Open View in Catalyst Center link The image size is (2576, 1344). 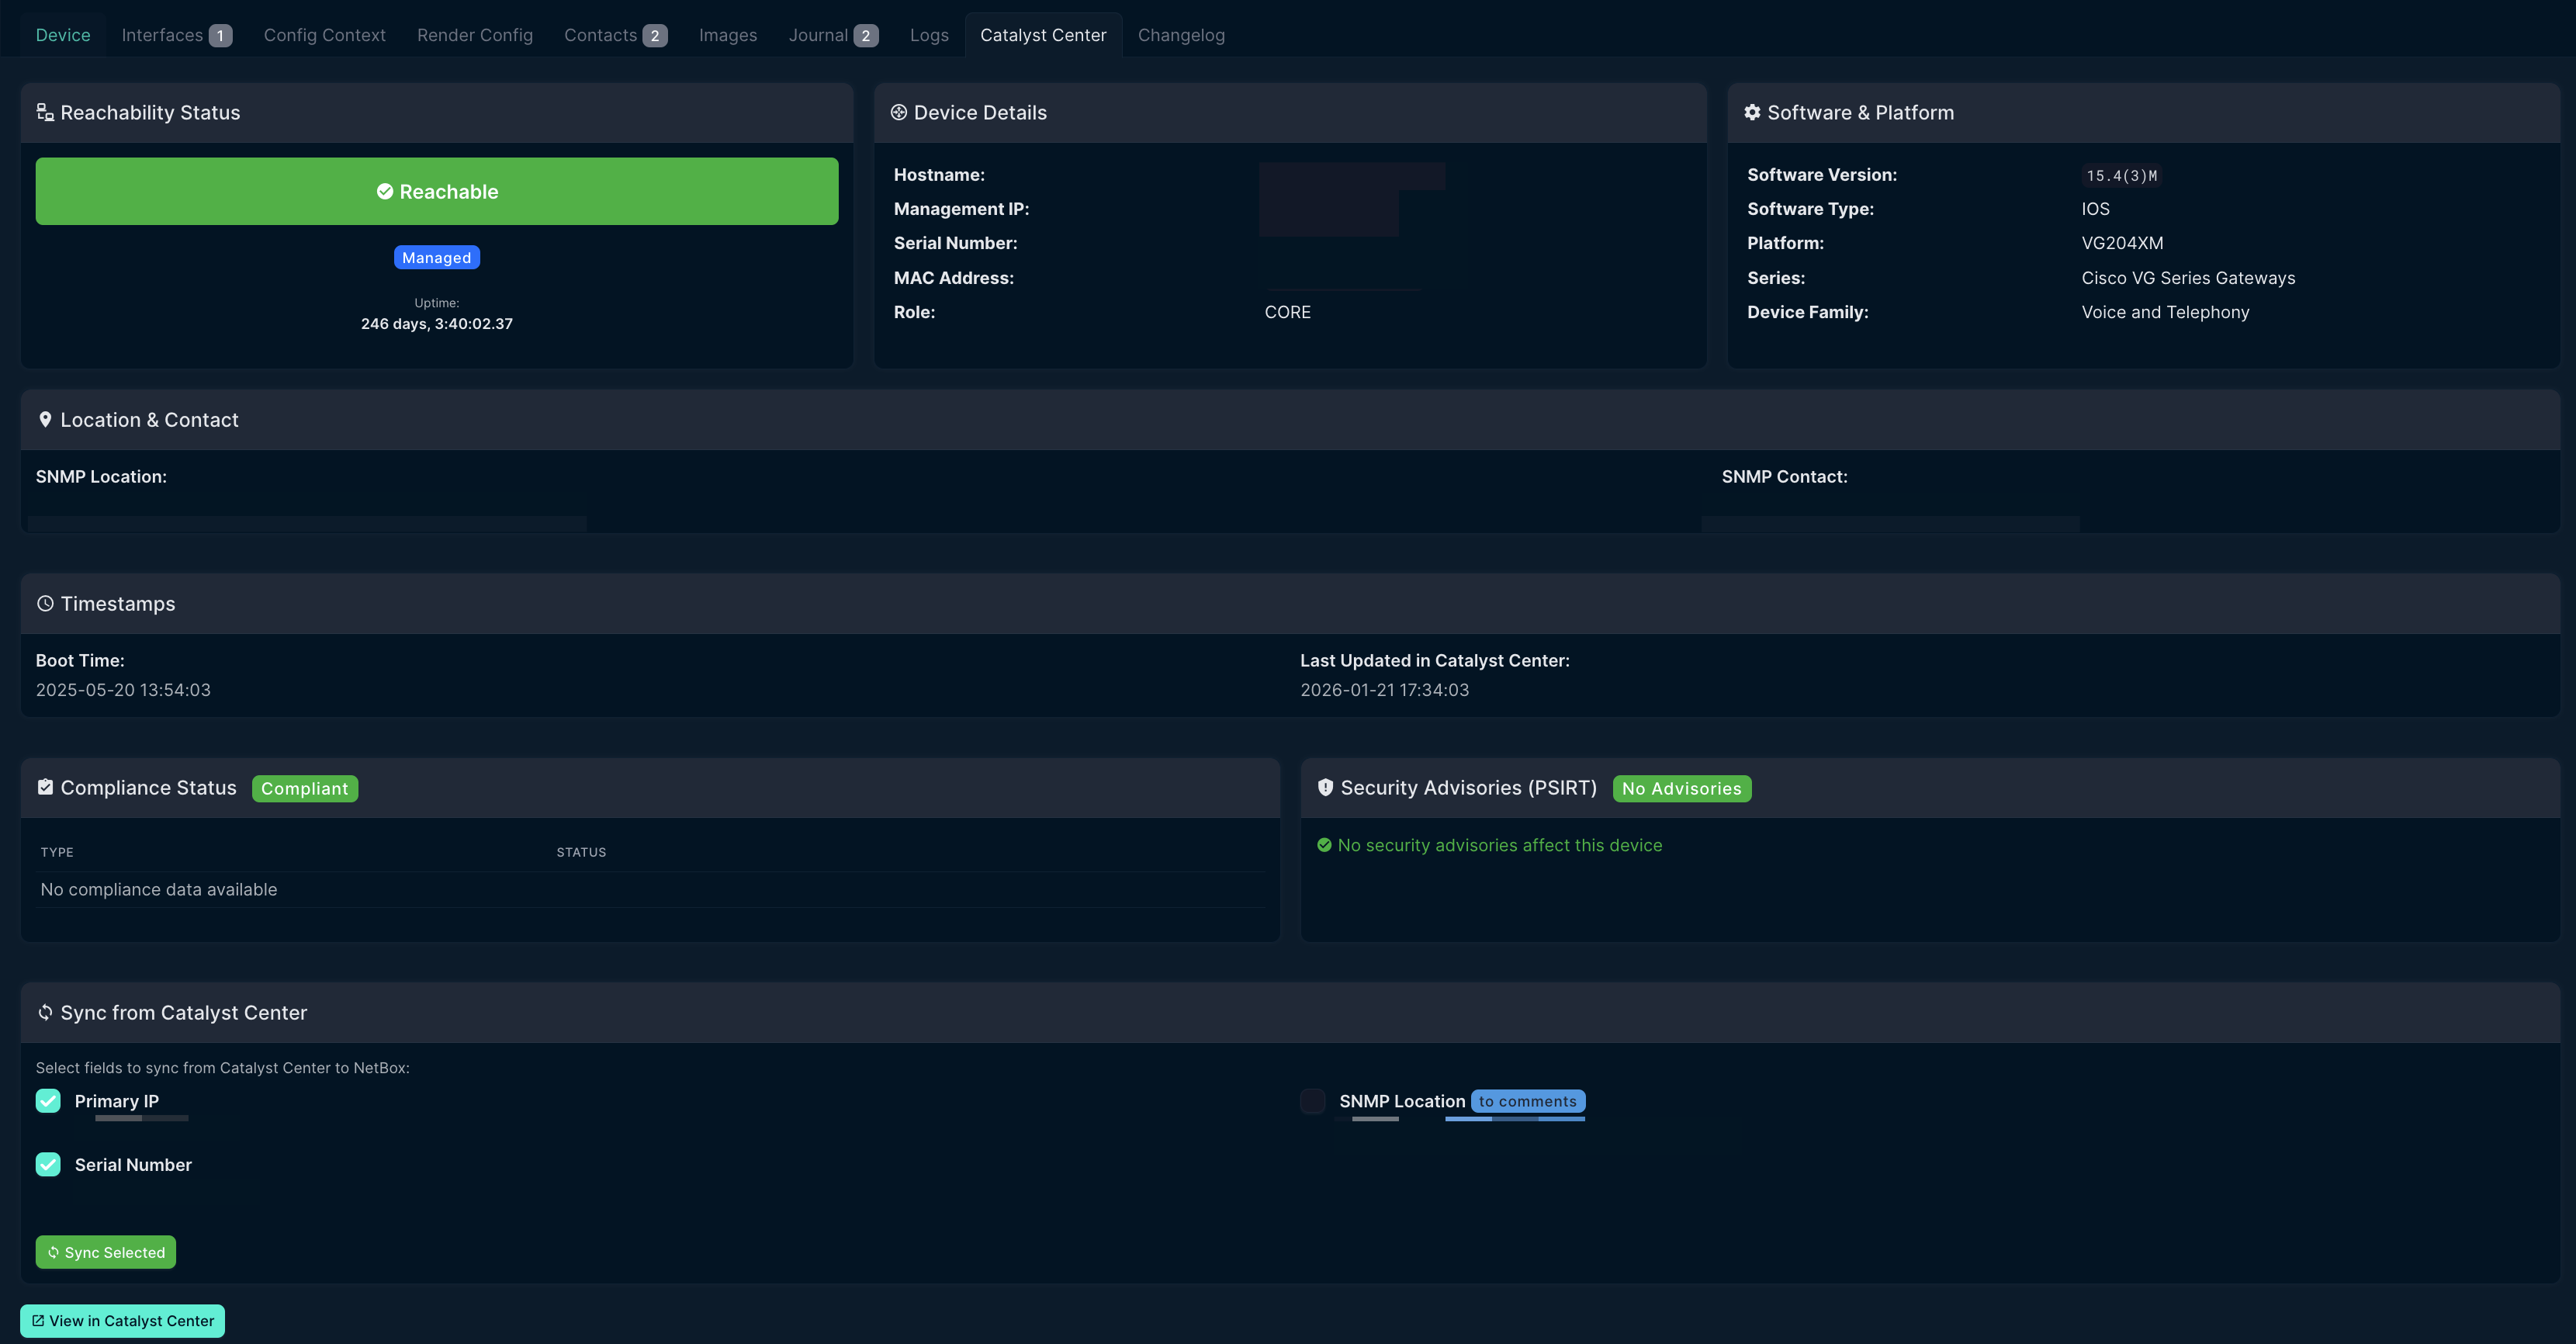click(122, 1321)
